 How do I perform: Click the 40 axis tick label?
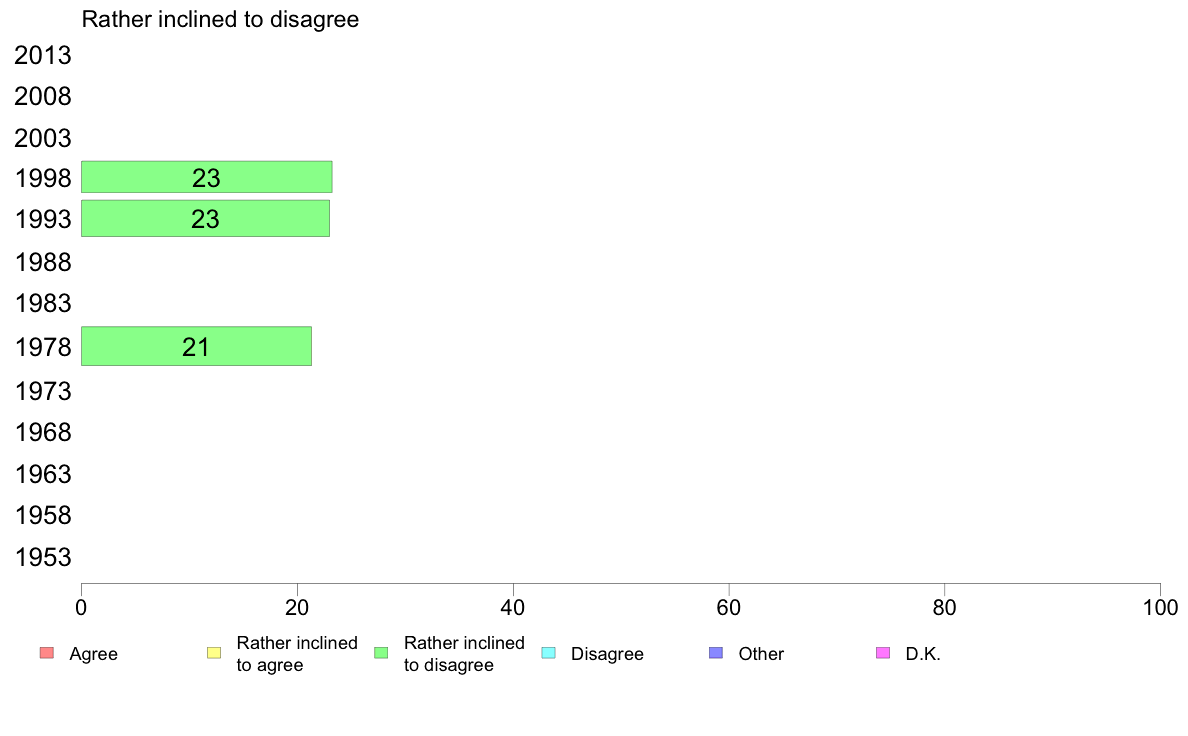[x=513, y=608]
